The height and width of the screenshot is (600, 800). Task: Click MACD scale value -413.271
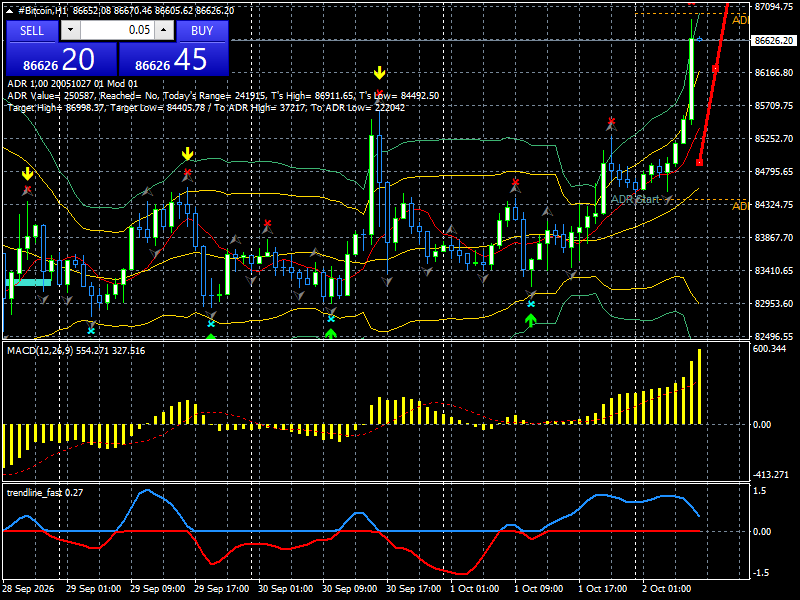click(771, 474)
